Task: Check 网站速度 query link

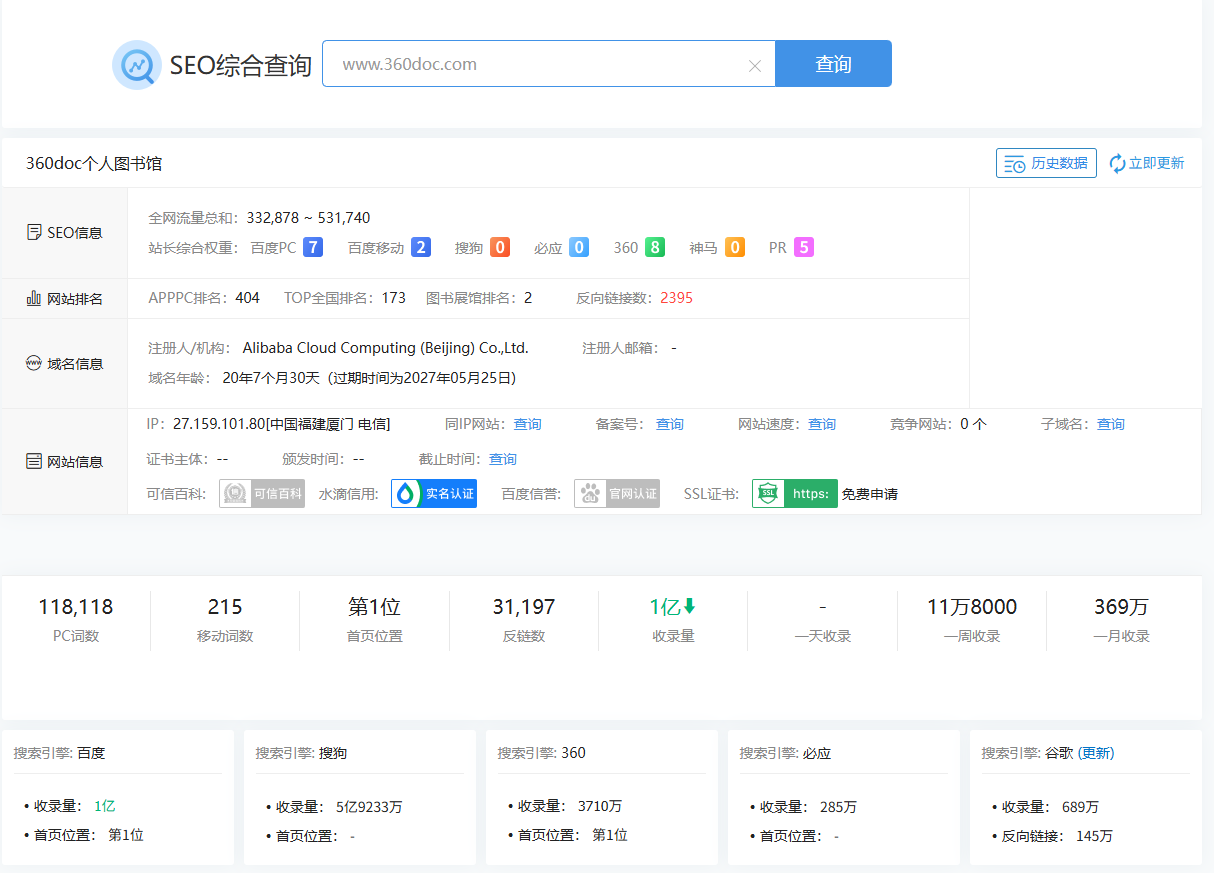Action: [822, 424]
